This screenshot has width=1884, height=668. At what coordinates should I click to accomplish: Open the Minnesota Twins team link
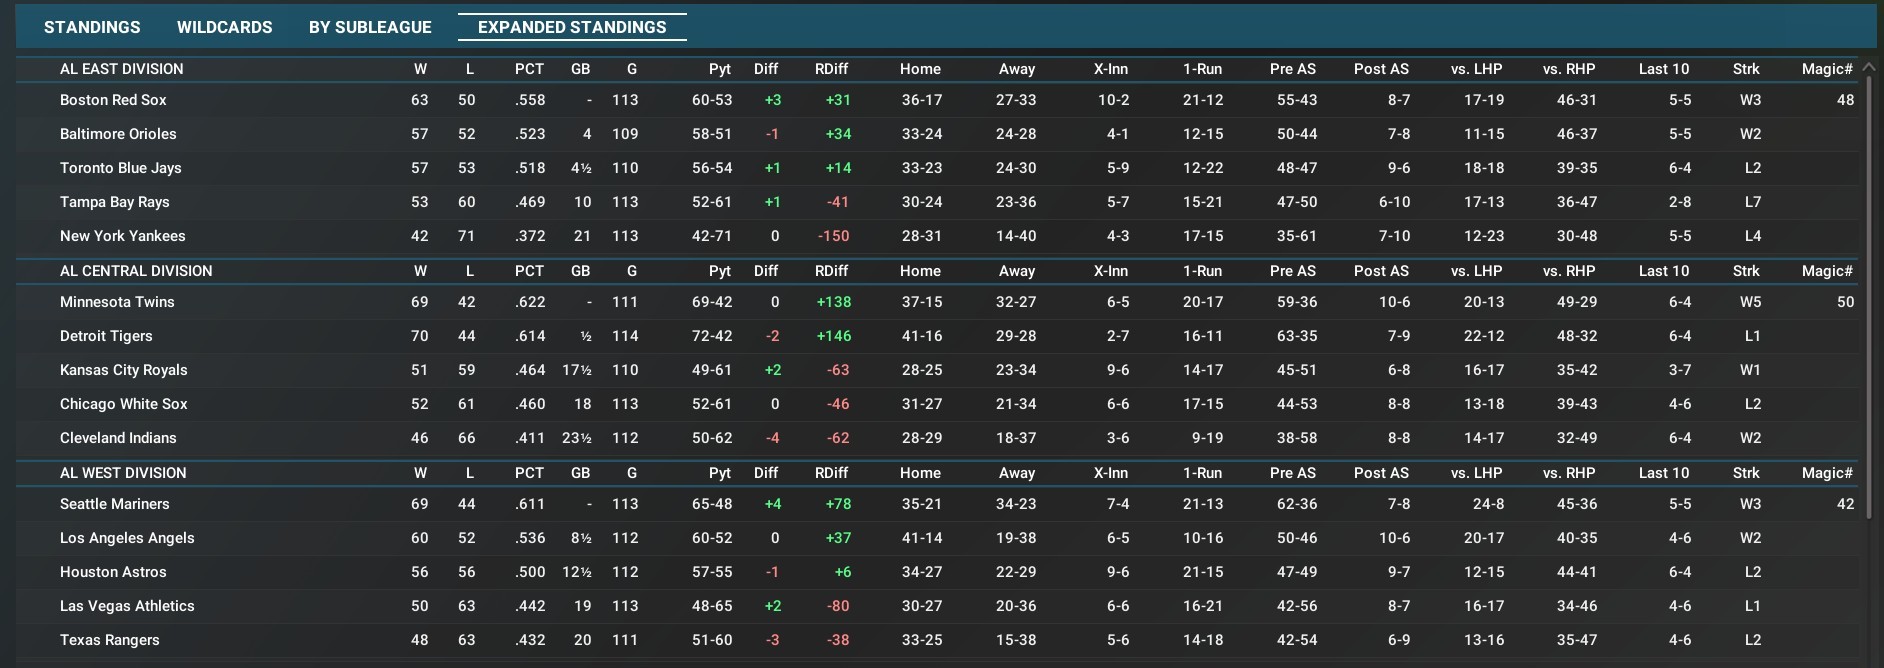[117, 302]
